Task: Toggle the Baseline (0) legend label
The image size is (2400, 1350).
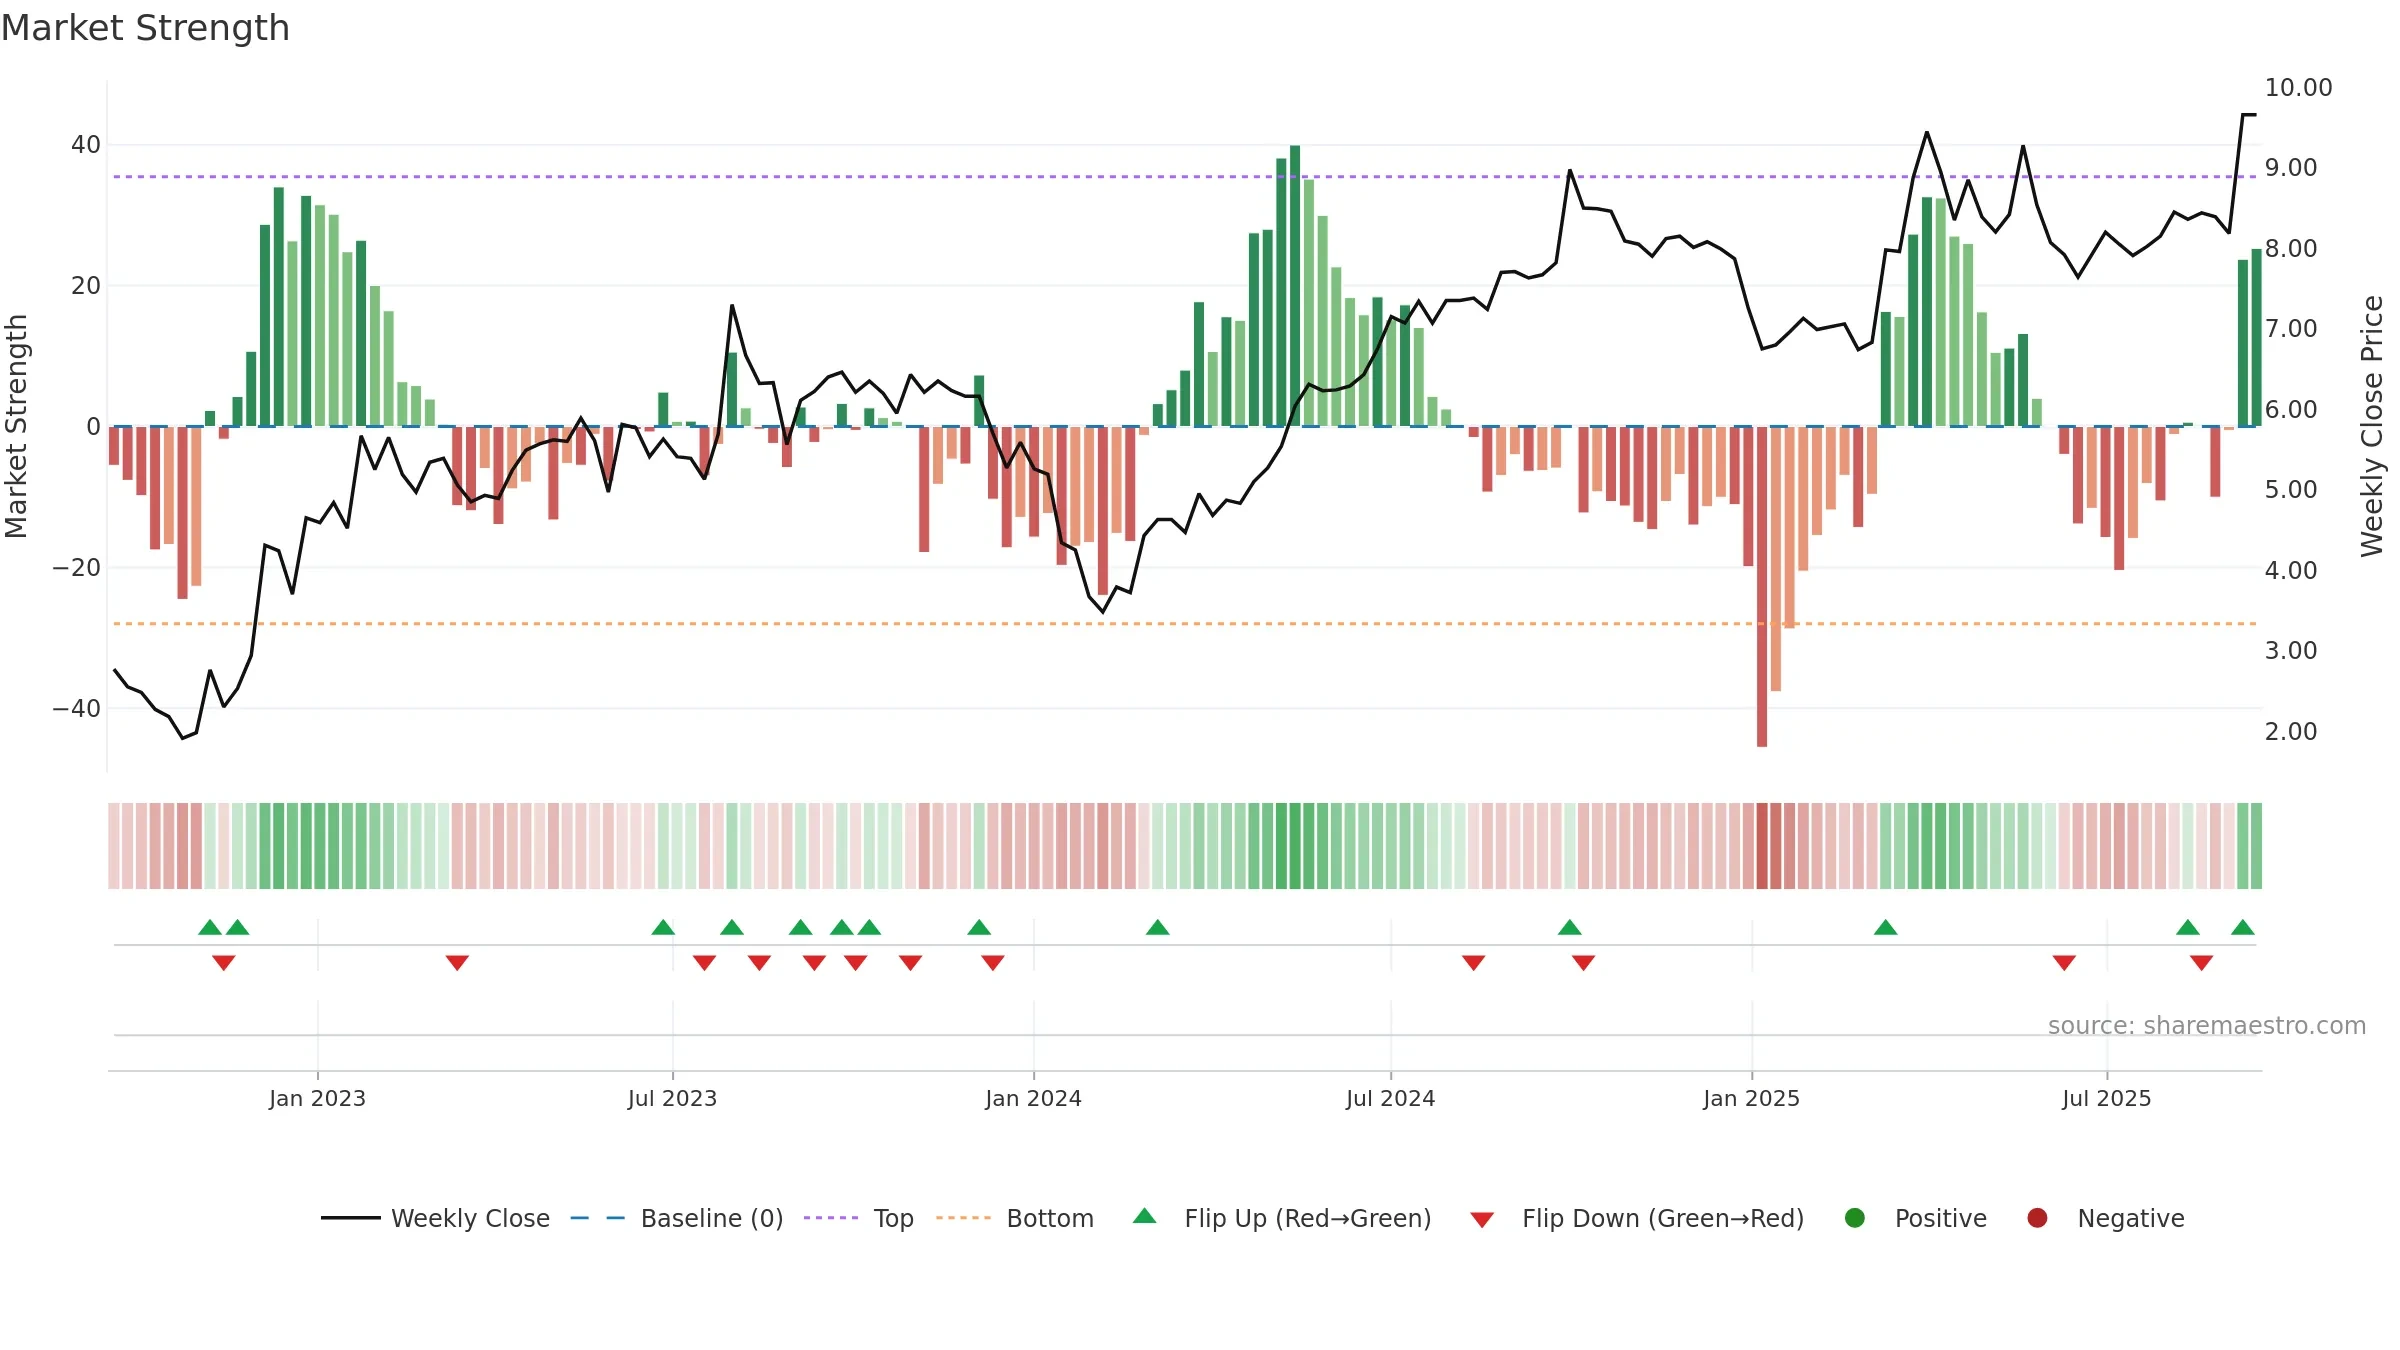Action: point(712,1219)
